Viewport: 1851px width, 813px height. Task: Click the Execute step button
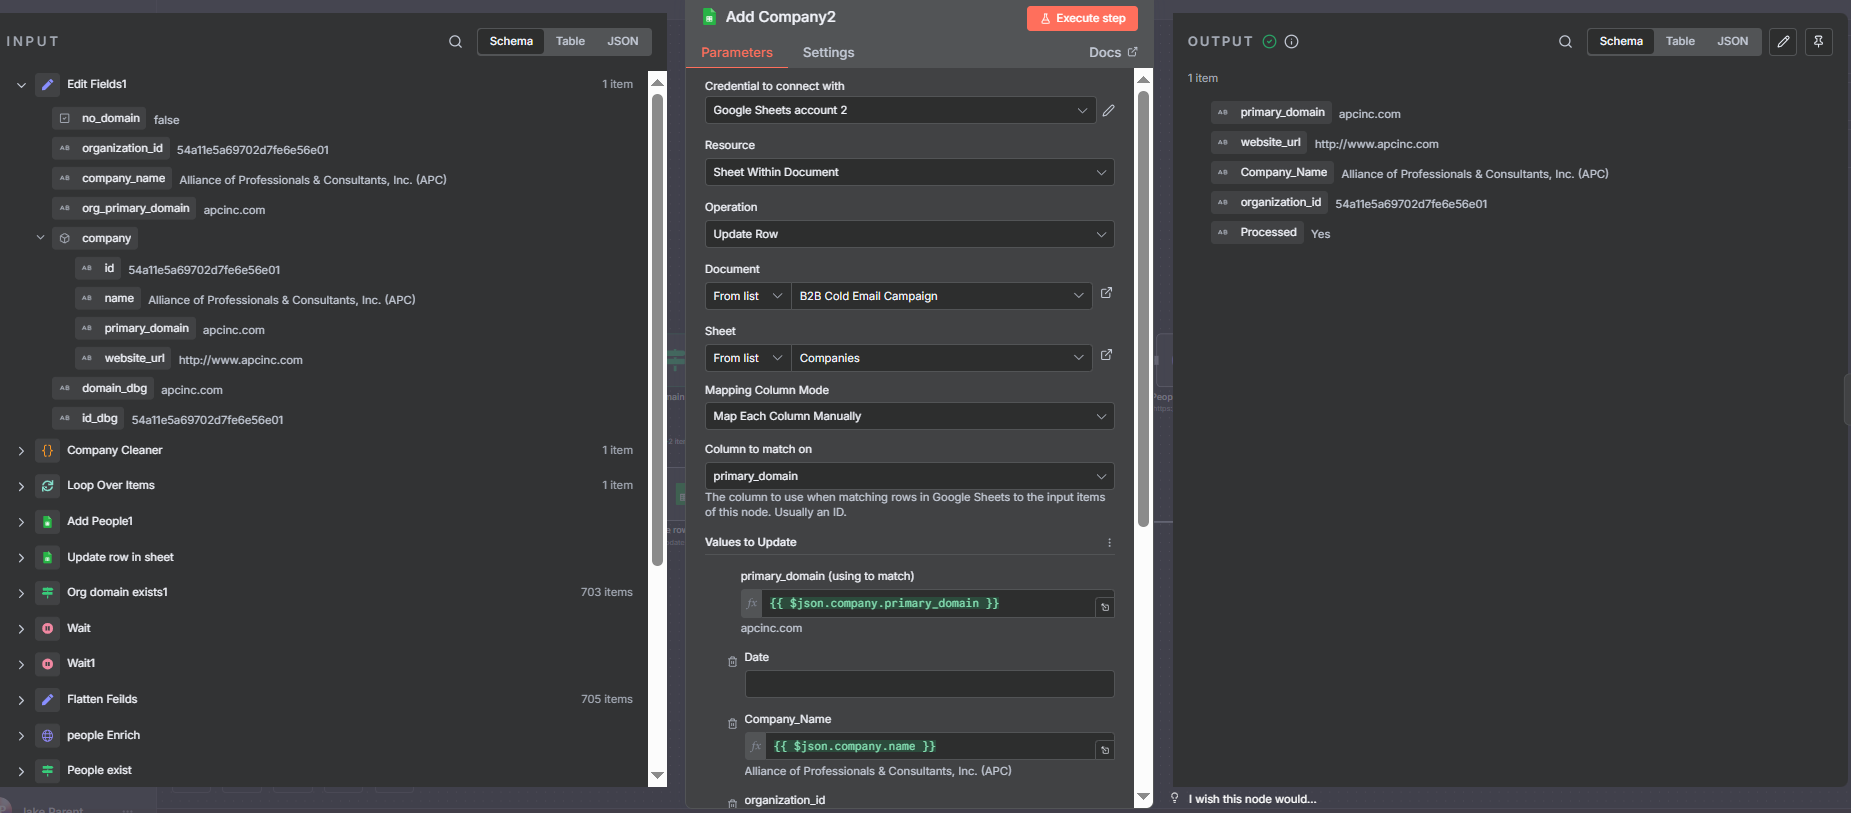[x=1082, y=18]
